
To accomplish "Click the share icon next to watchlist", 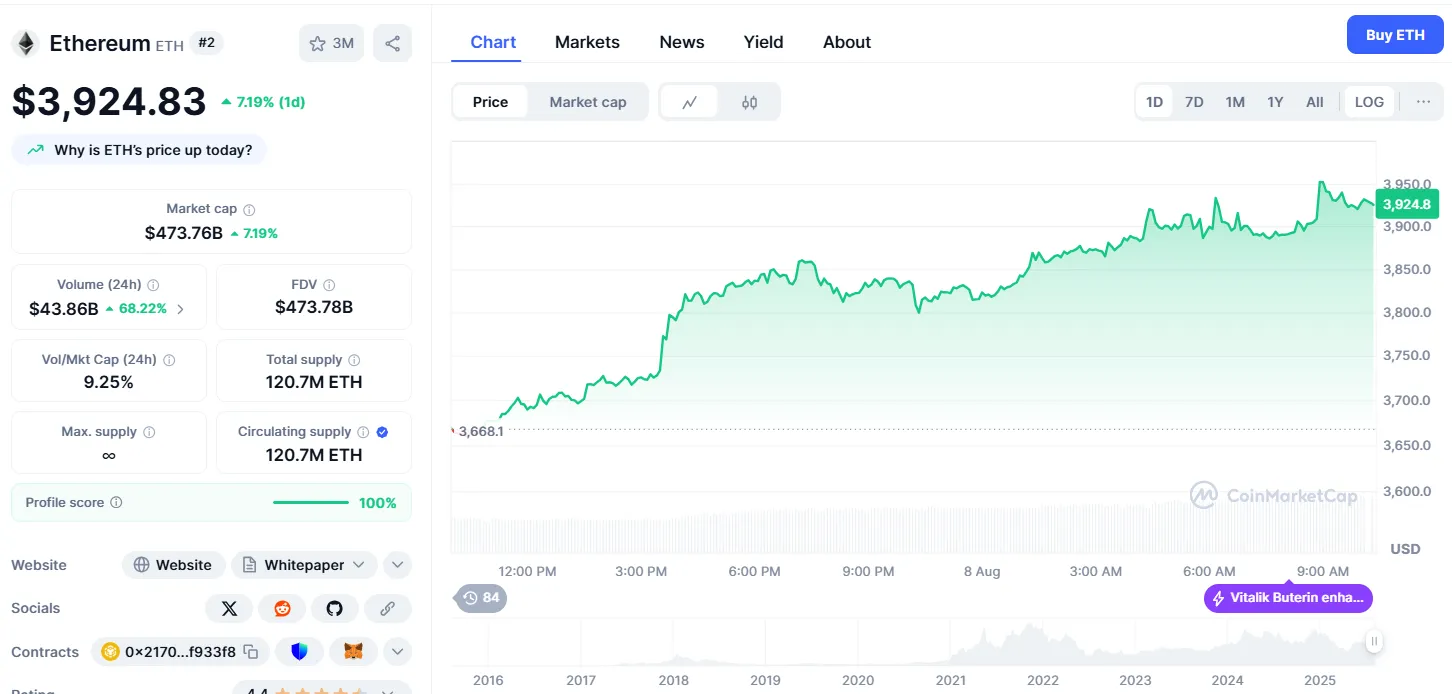I will coord(392,43).
